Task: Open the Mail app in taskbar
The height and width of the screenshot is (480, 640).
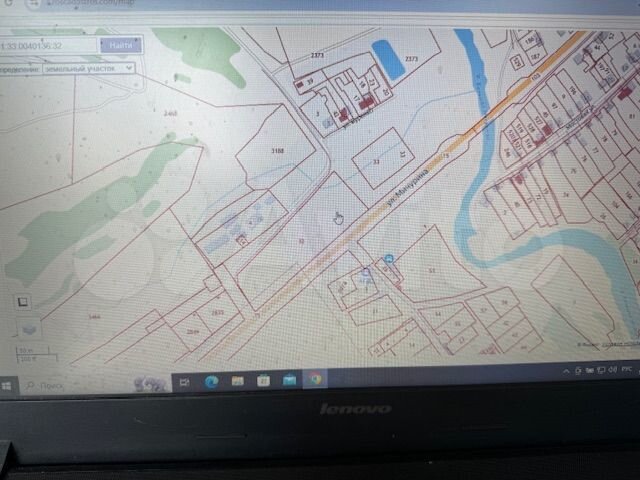Action: tap(289, 380)
